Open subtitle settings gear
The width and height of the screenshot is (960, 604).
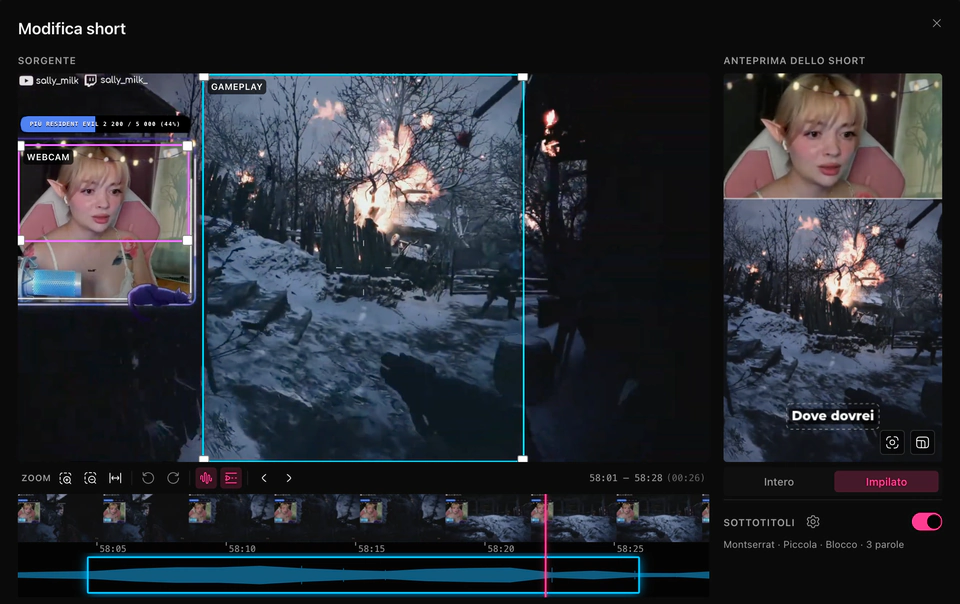point(813,522)
